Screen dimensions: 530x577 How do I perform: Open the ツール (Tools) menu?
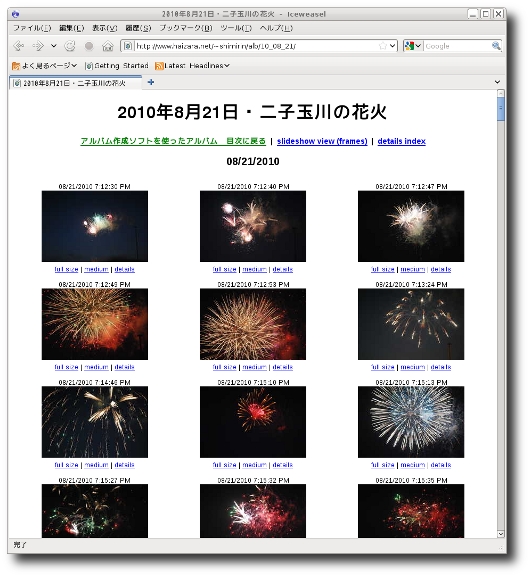point(236,28)
